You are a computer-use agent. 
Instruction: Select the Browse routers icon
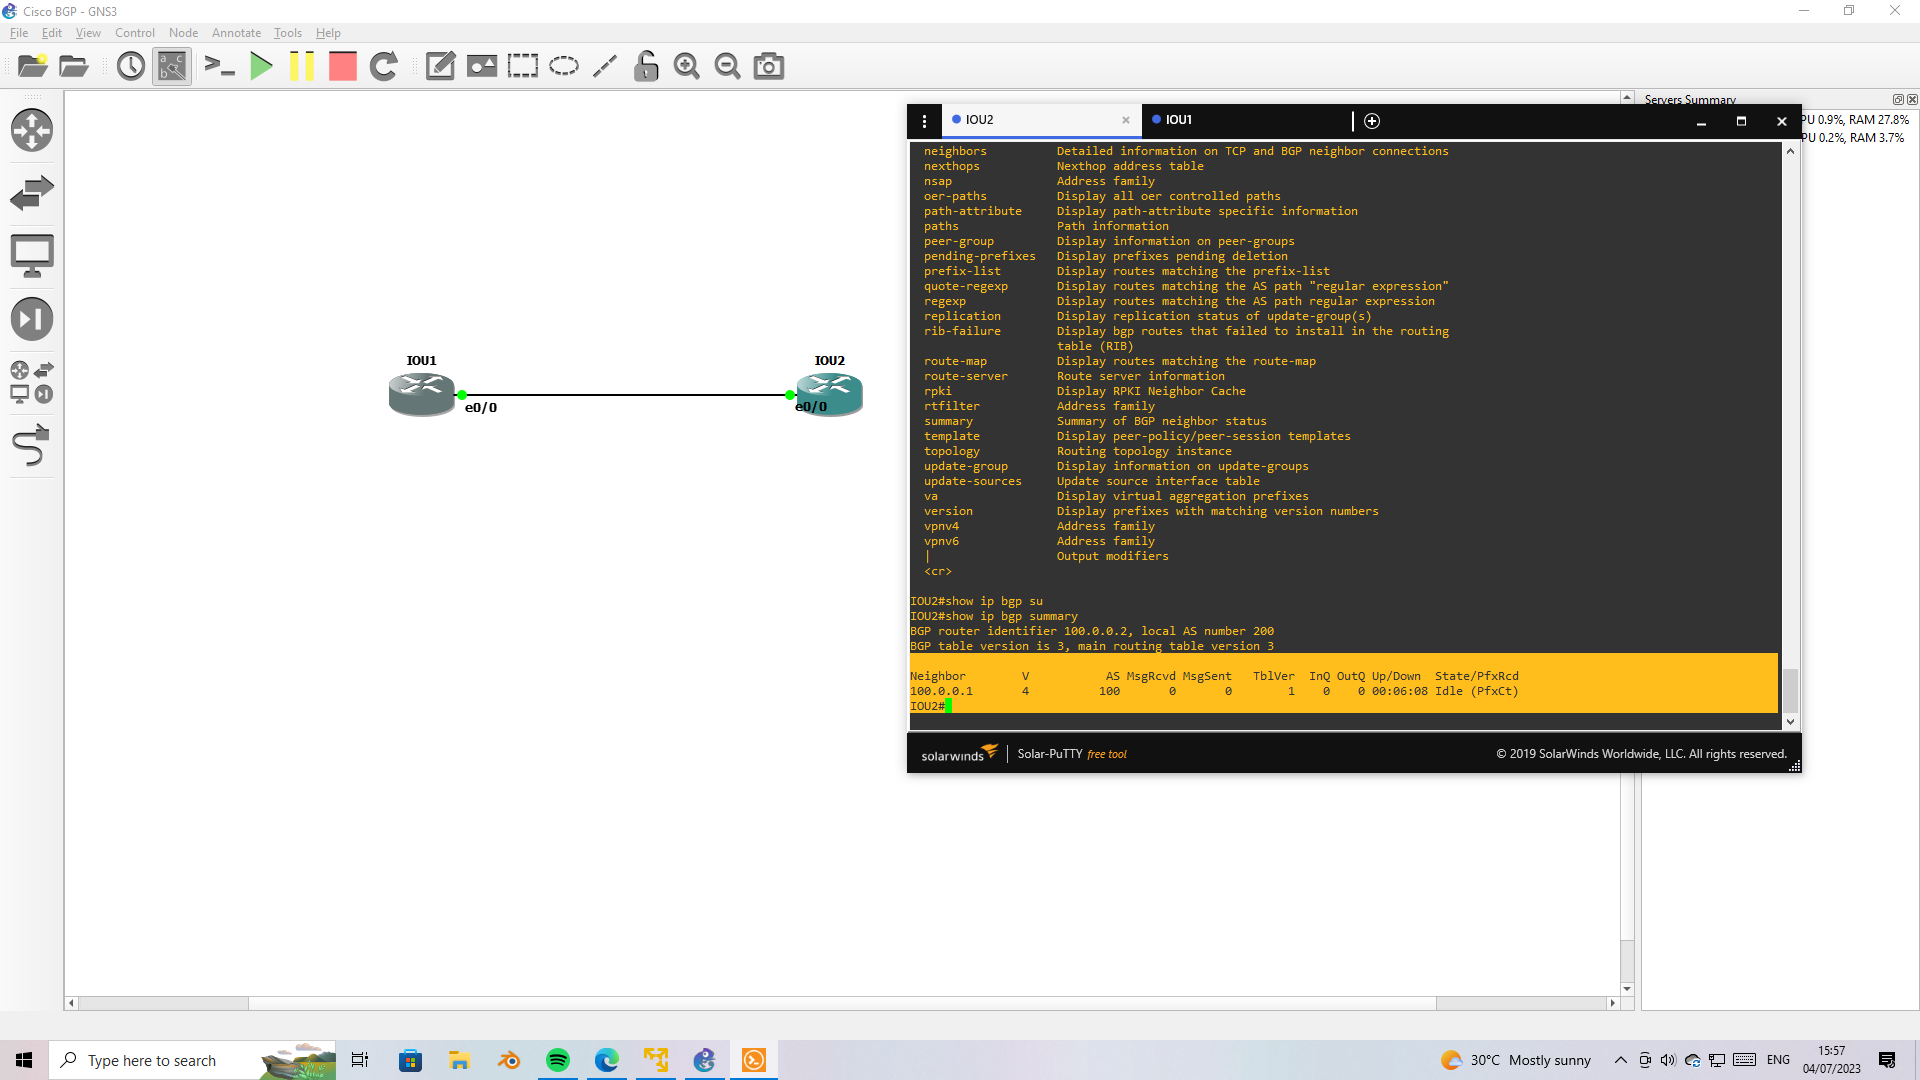[32, 130]
